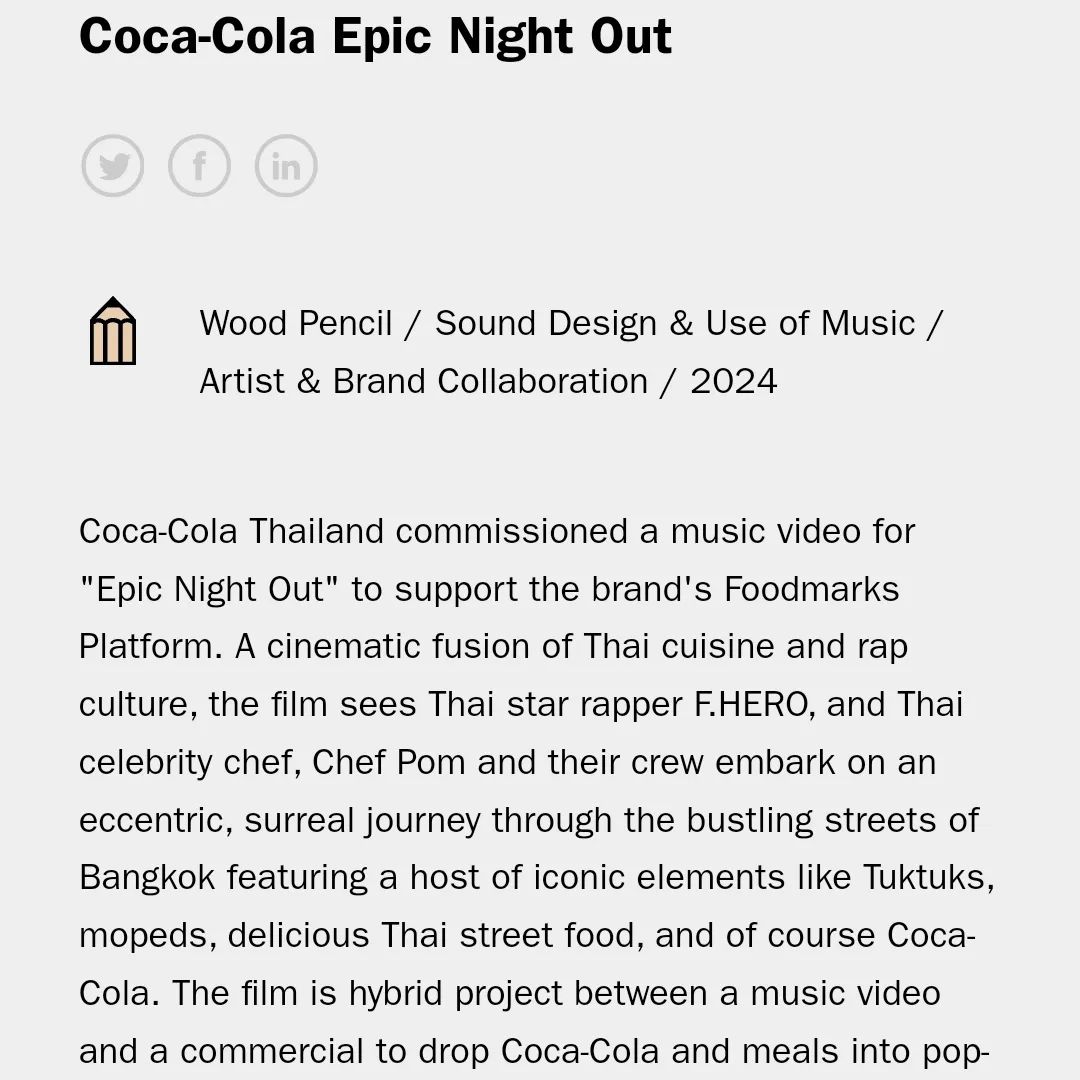The image size is (1080, 1080).
Task: Share the page on LinkedIn
Action: coord(286,166)
